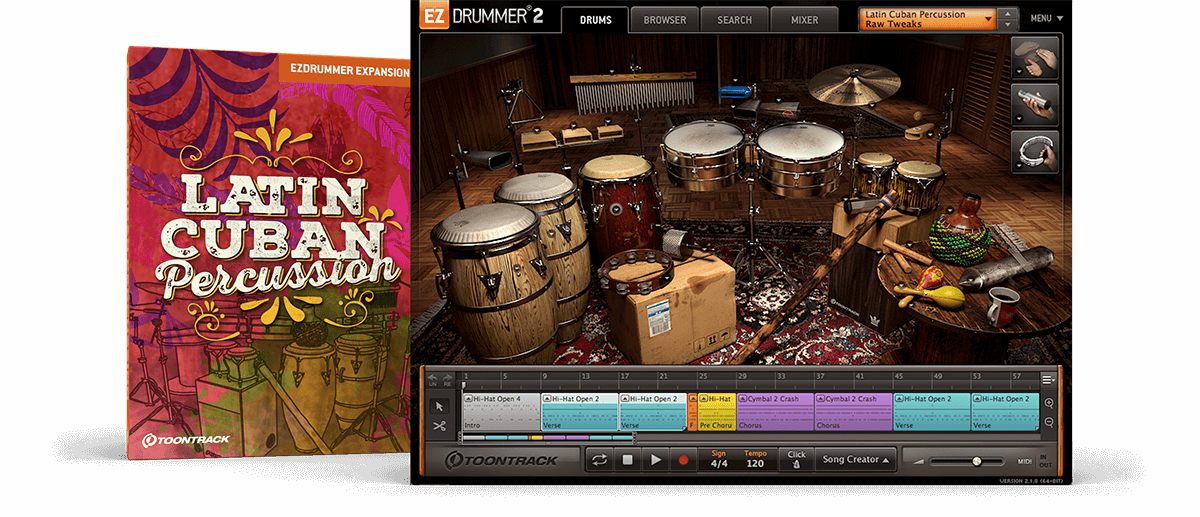Stop playback
1200x517 pixels.
click(628, 460)
